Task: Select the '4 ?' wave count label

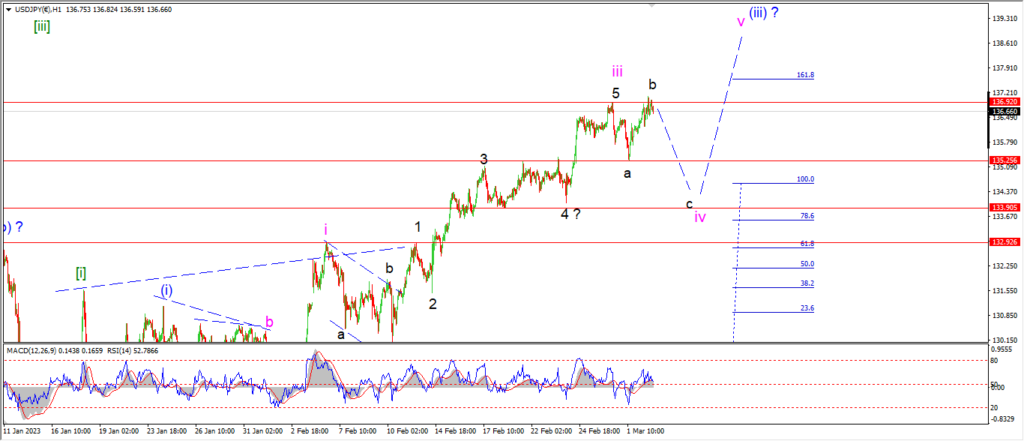Action: 570,214
